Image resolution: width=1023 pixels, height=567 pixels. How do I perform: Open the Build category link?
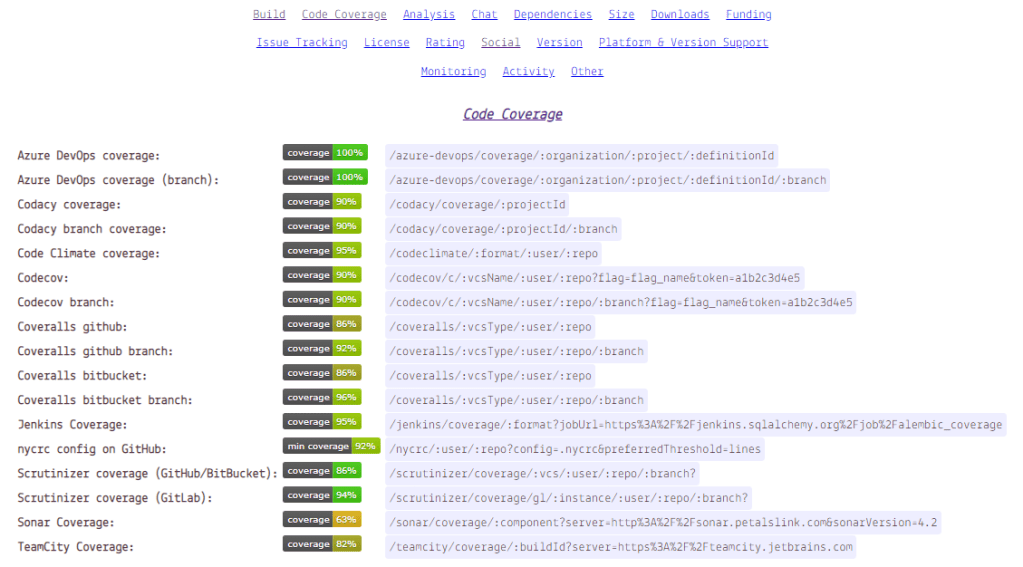[269, 15]
